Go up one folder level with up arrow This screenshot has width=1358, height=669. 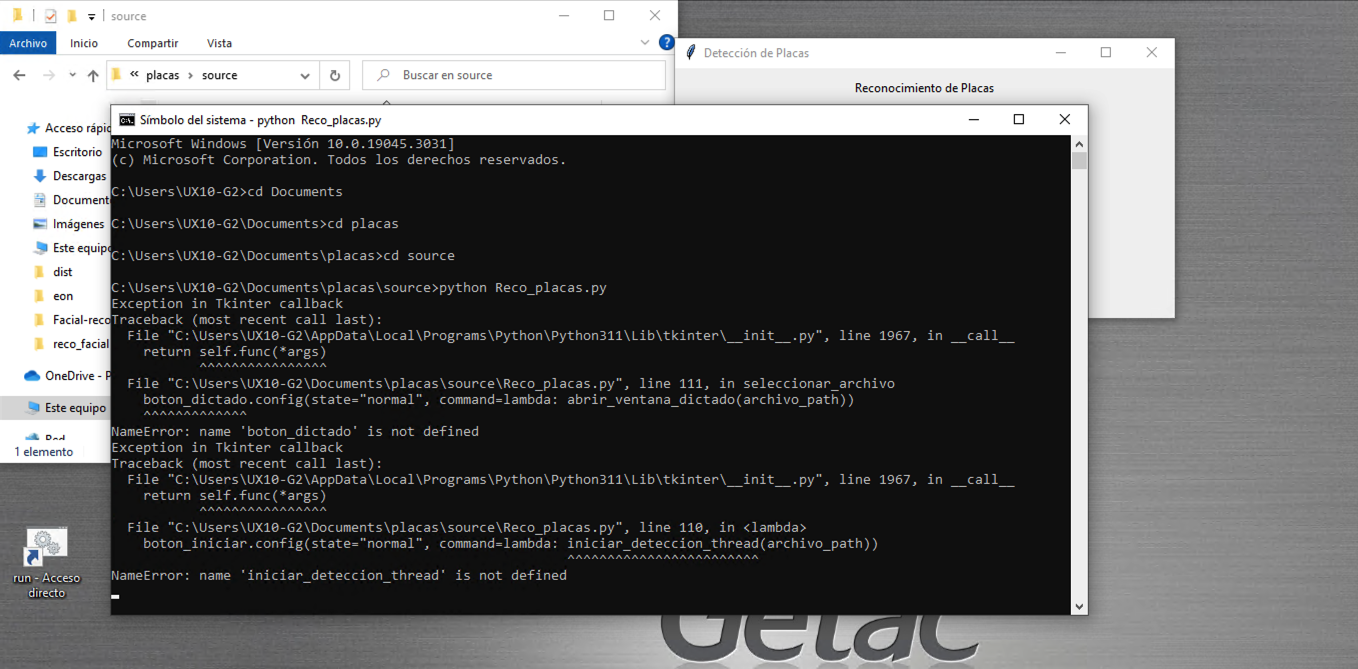tap(93, 75)
